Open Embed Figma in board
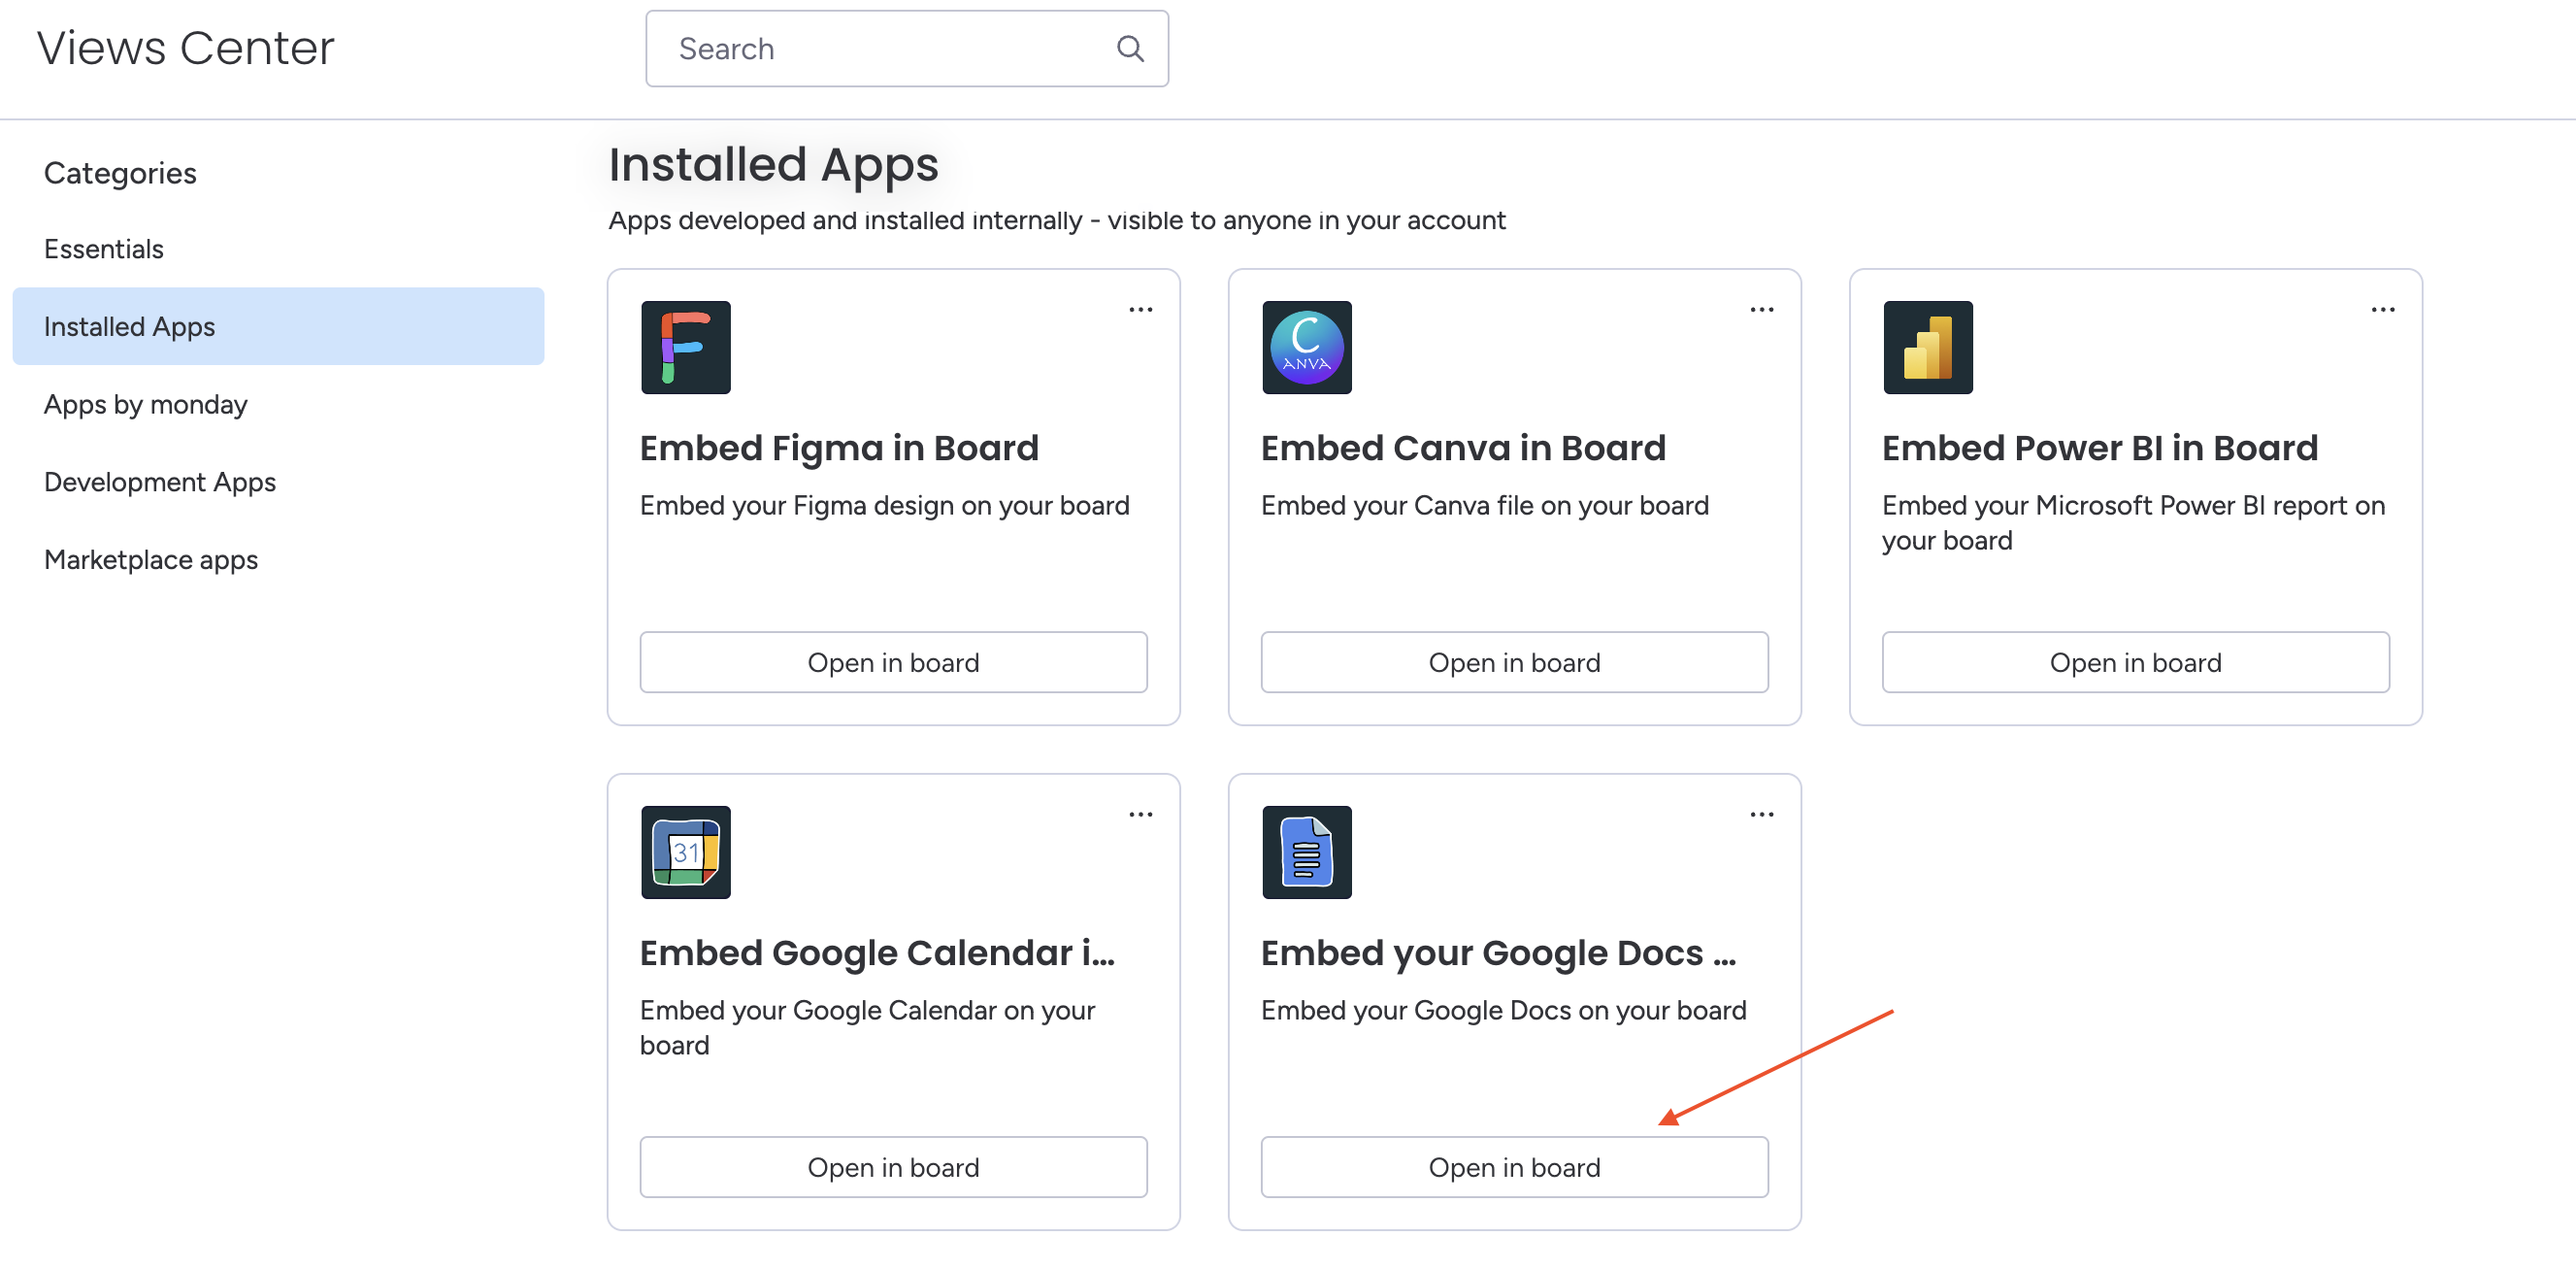Viewport: 2576px width, 1270px height. [893, 662]
